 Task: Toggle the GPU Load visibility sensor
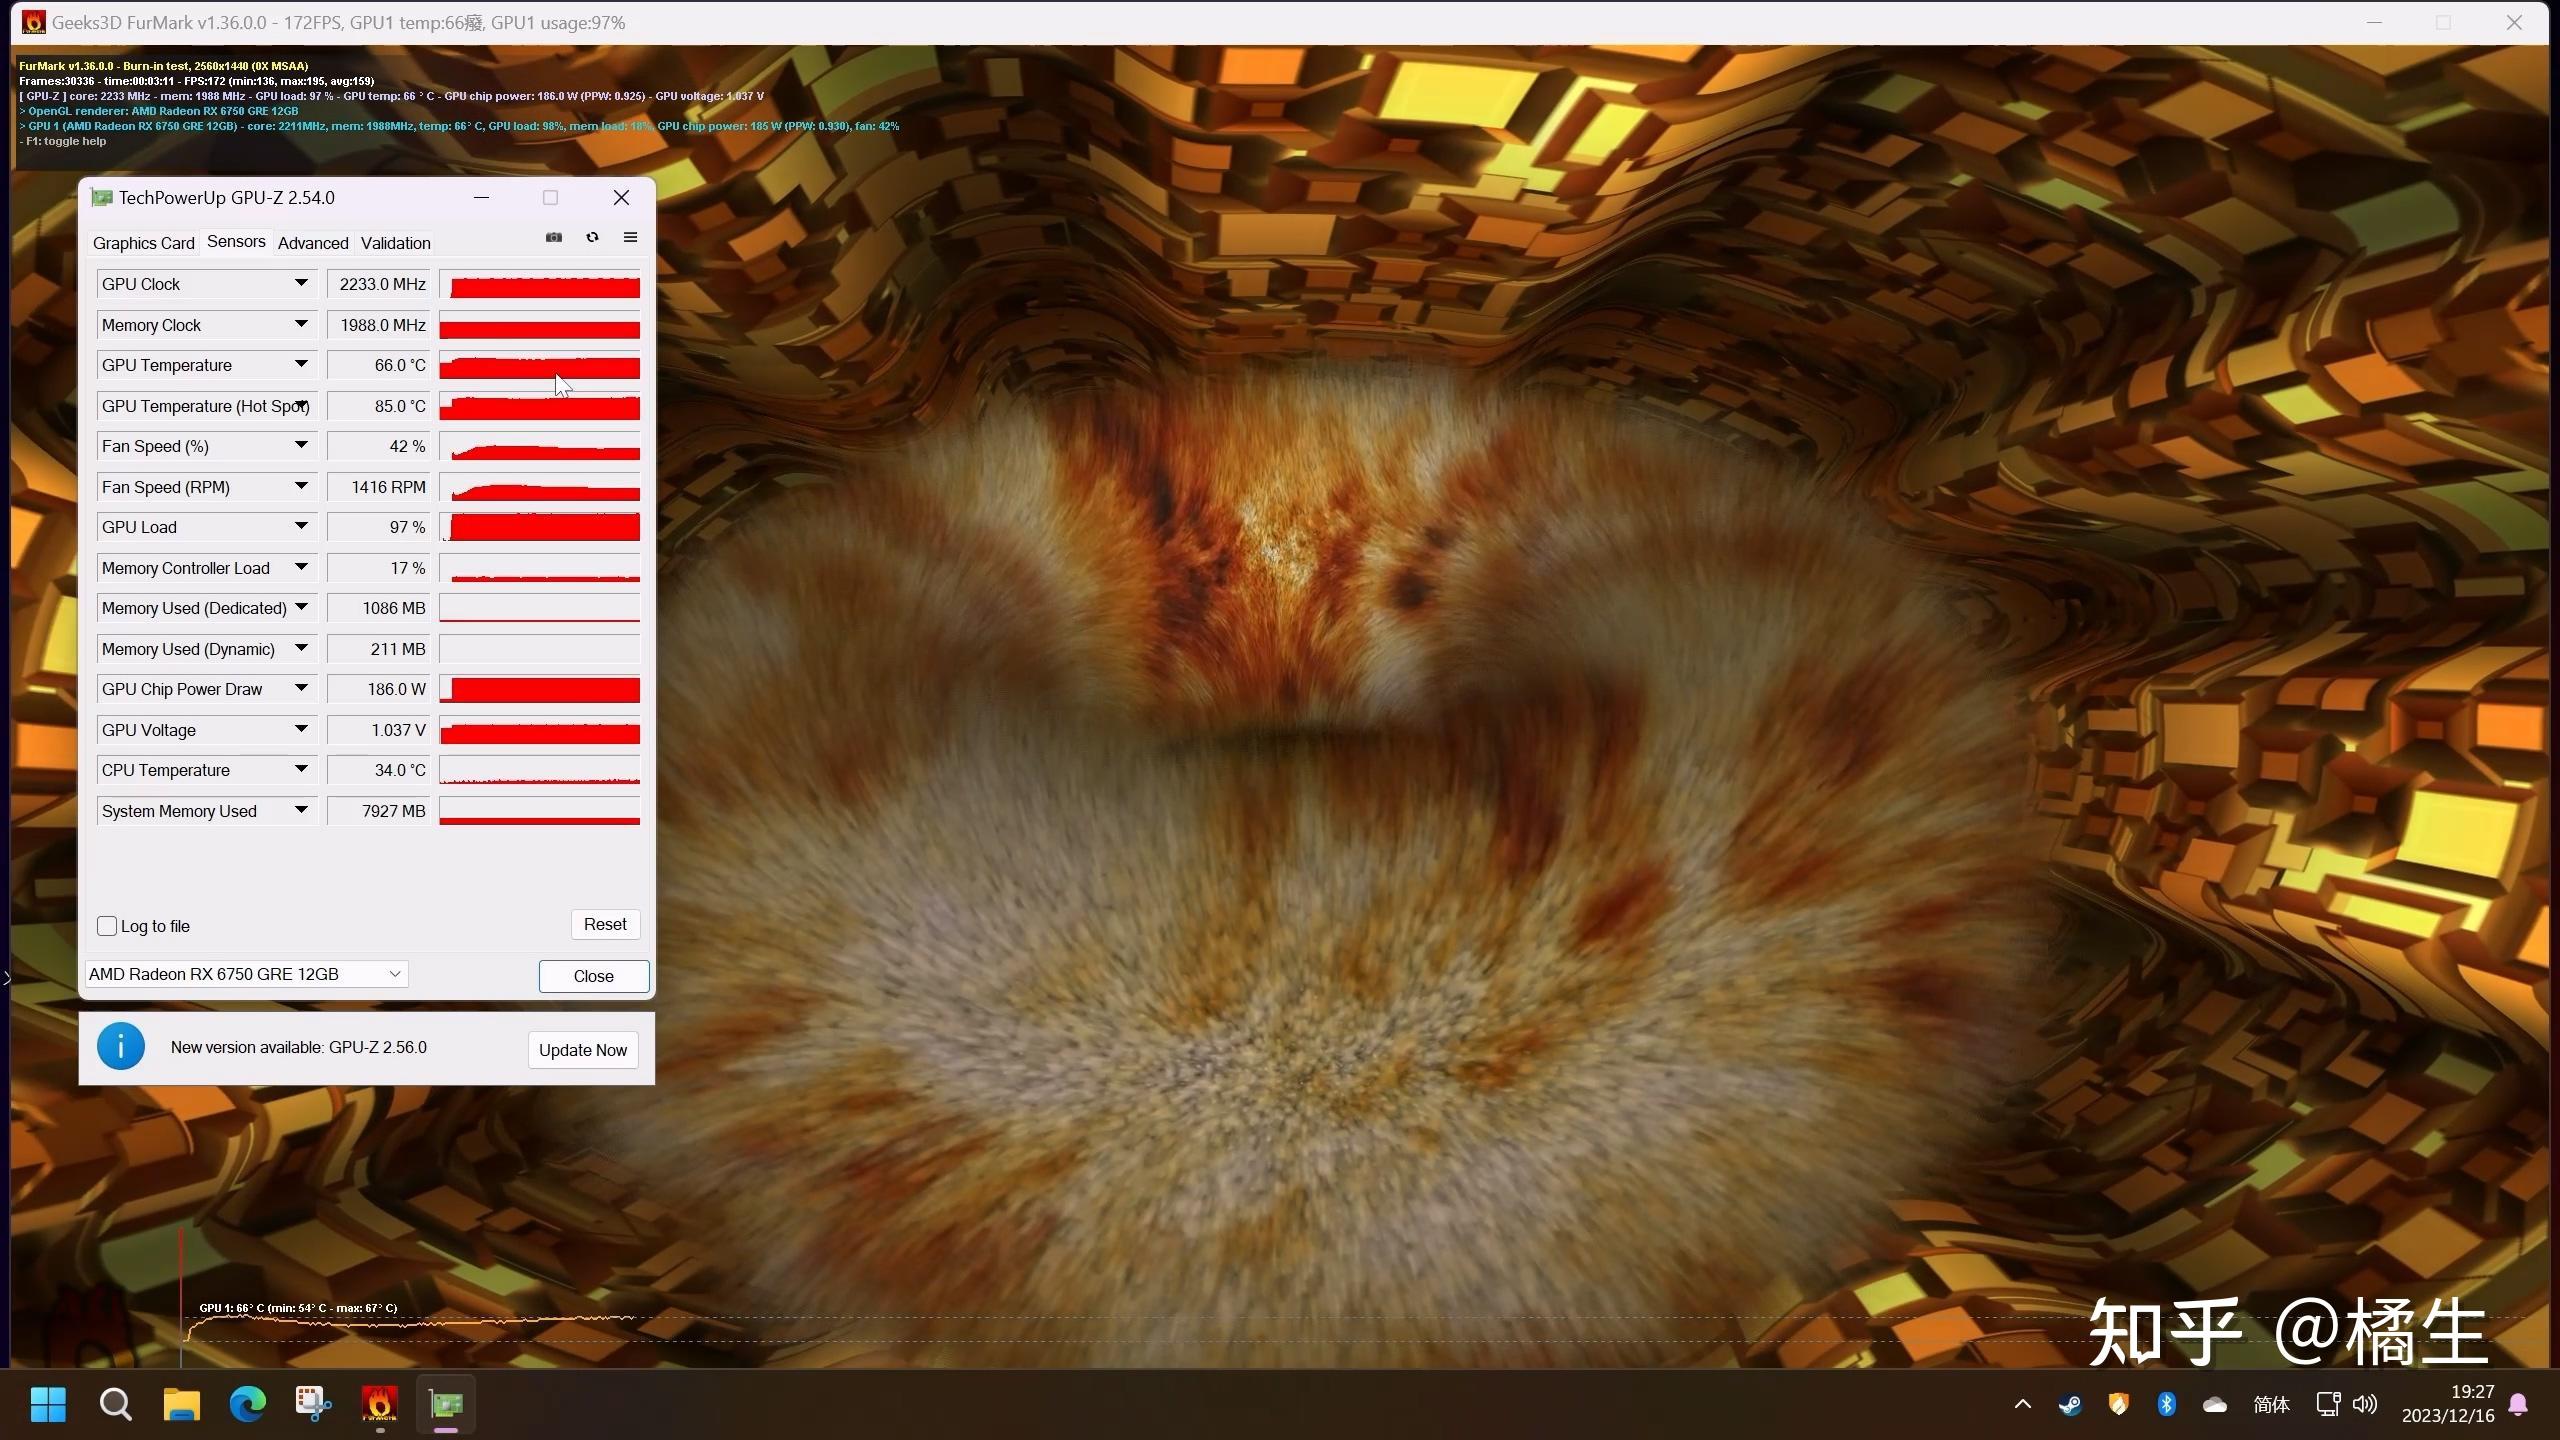[299, 526]
